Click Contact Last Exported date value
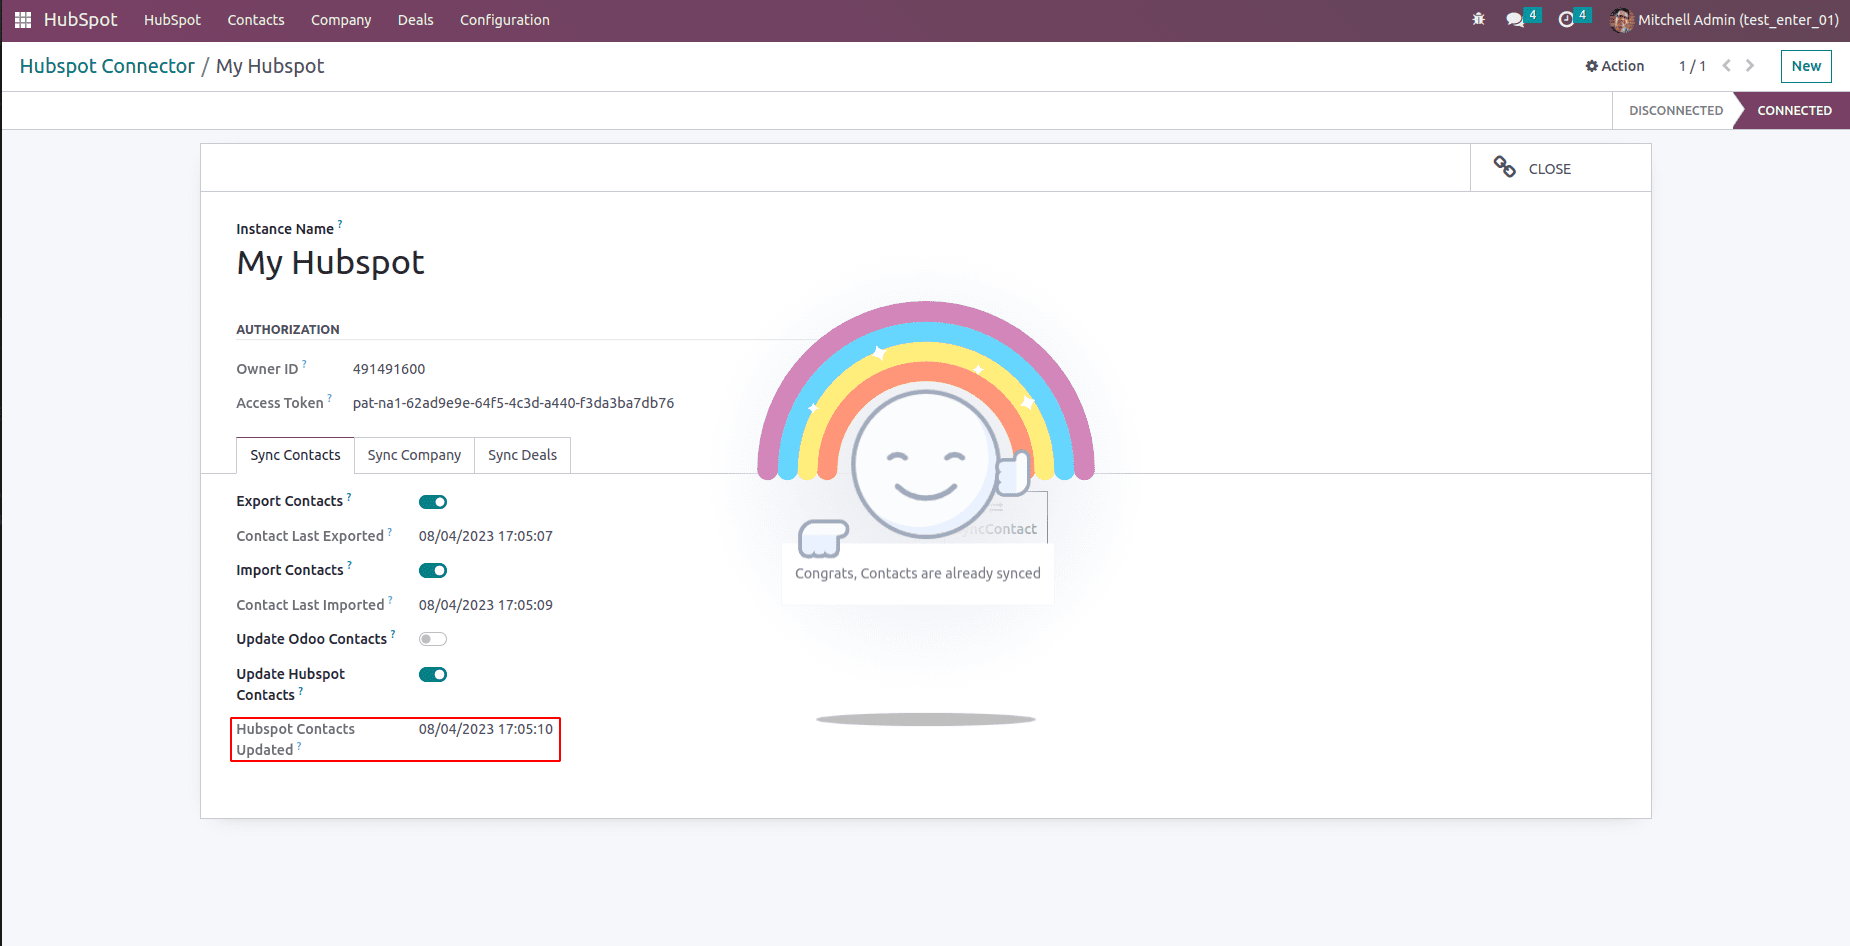 (486, 536)
